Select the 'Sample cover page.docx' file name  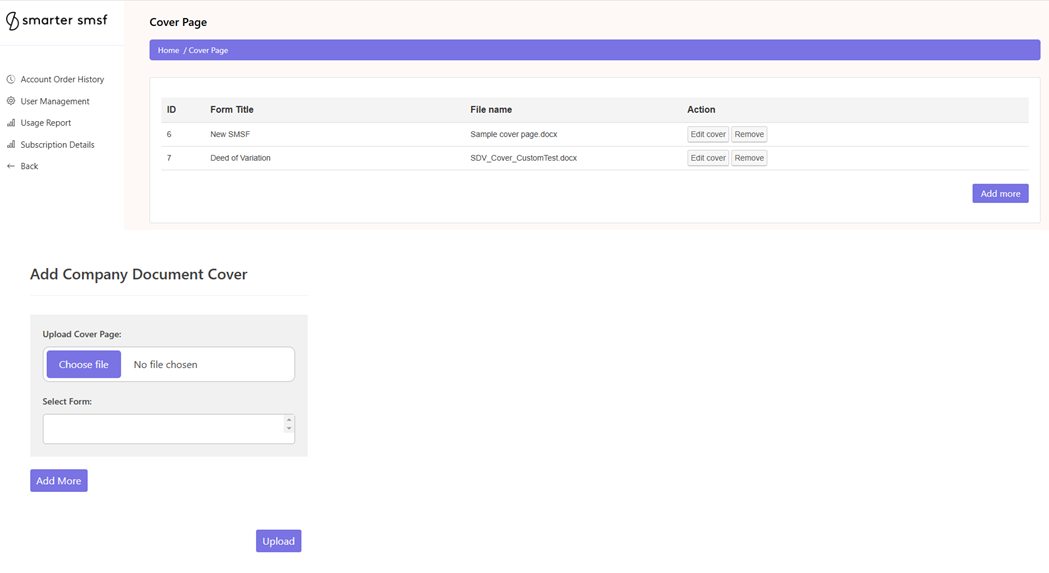[x=514, y=134]
